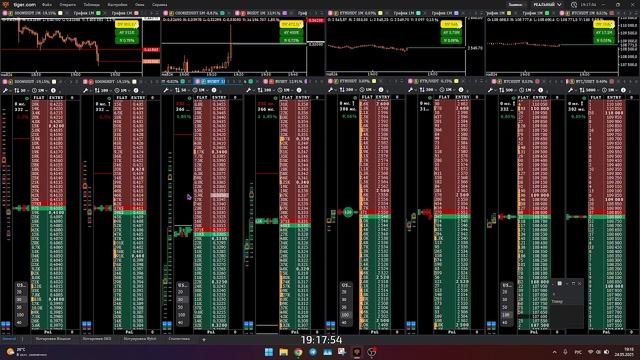Click yellow DV button on ETHUSDT chart
This screenshot has height=360, width=640.
point(451,24)
